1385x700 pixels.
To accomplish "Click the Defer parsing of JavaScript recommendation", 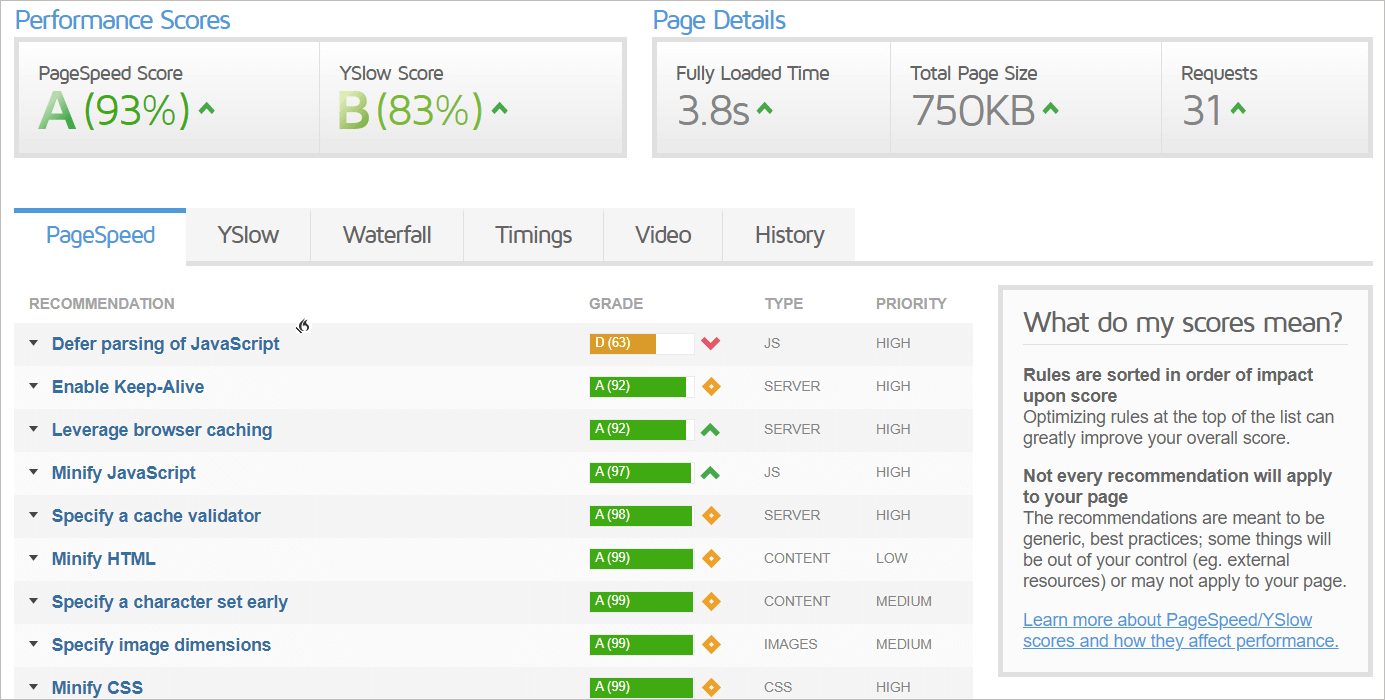I will click(166, 344).
